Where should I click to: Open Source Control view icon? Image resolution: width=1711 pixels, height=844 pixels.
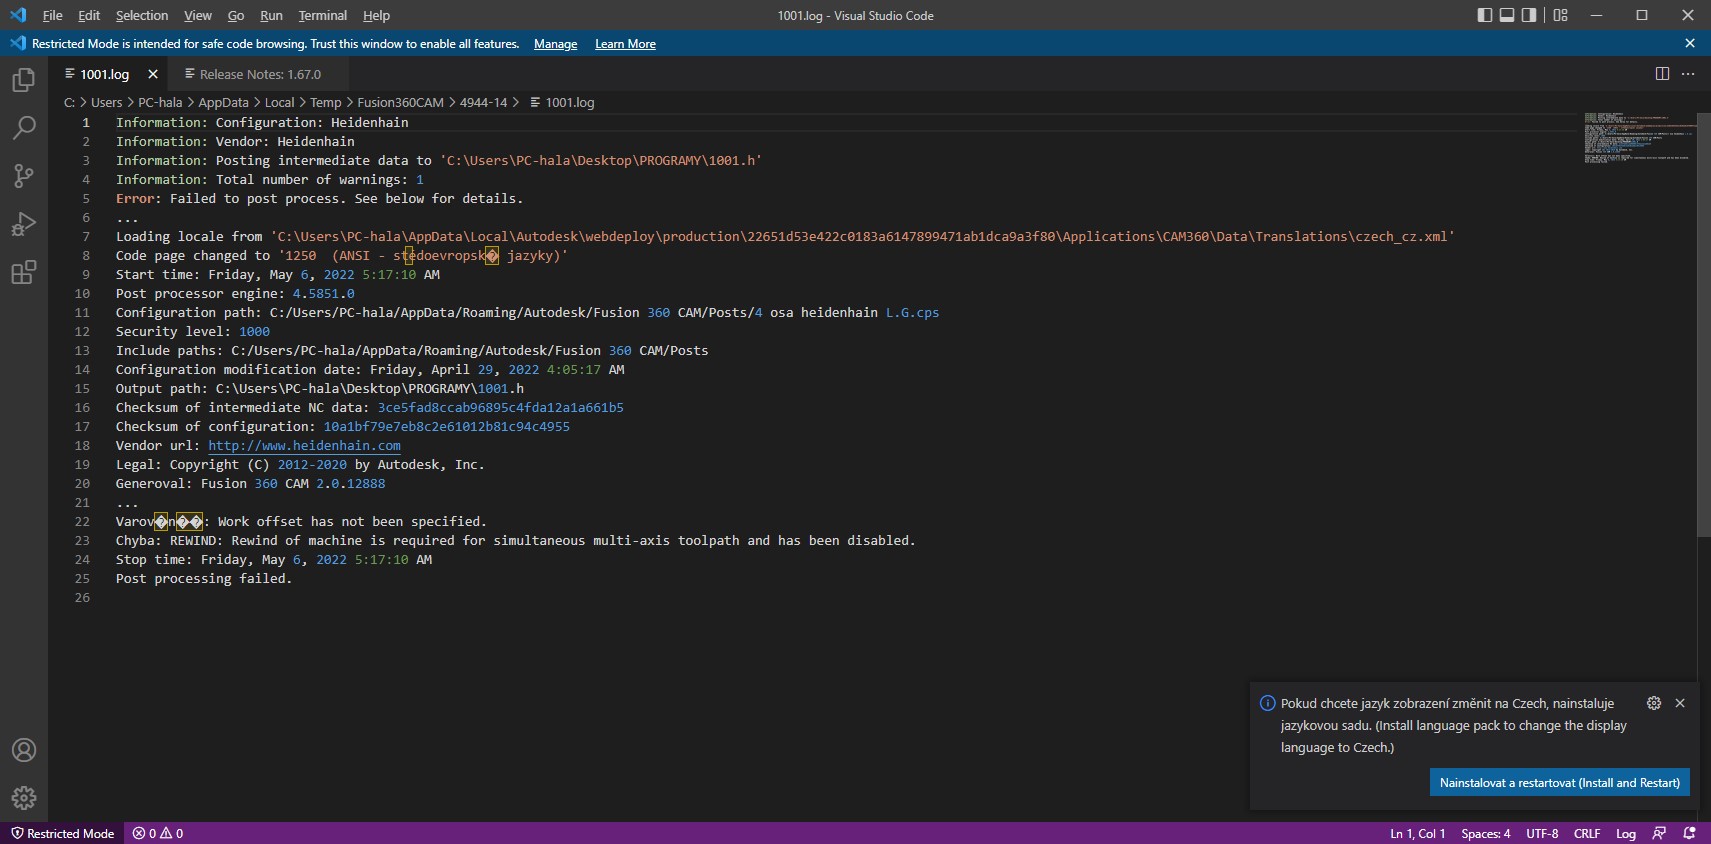24,176
